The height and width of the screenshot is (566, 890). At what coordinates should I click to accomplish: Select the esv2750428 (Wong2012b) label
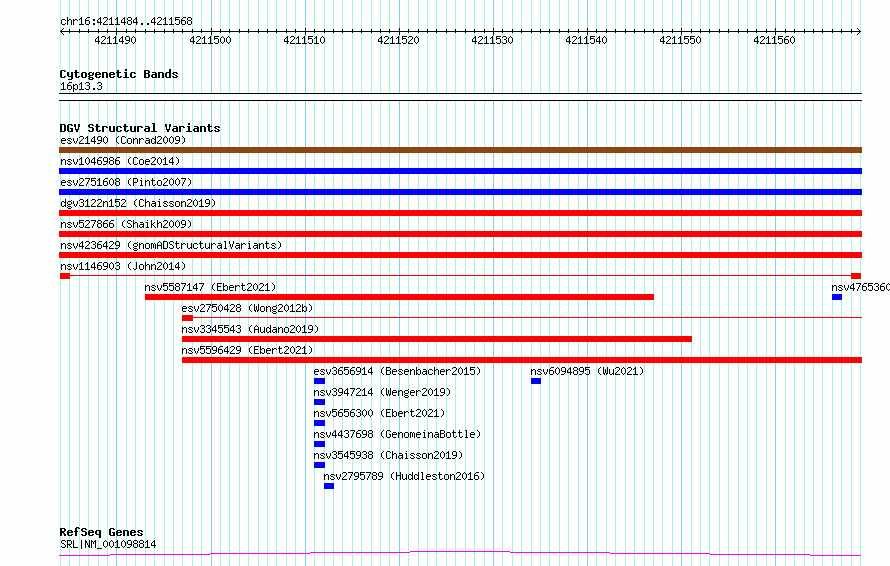(x=247, y=308)
